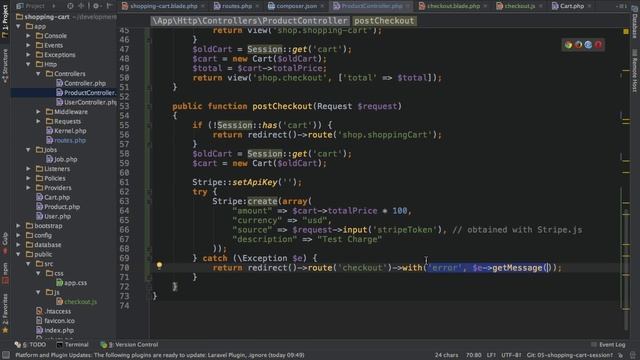Click the yellow inspection status square
The image size is (640, 360).
(x=626, y=31)
